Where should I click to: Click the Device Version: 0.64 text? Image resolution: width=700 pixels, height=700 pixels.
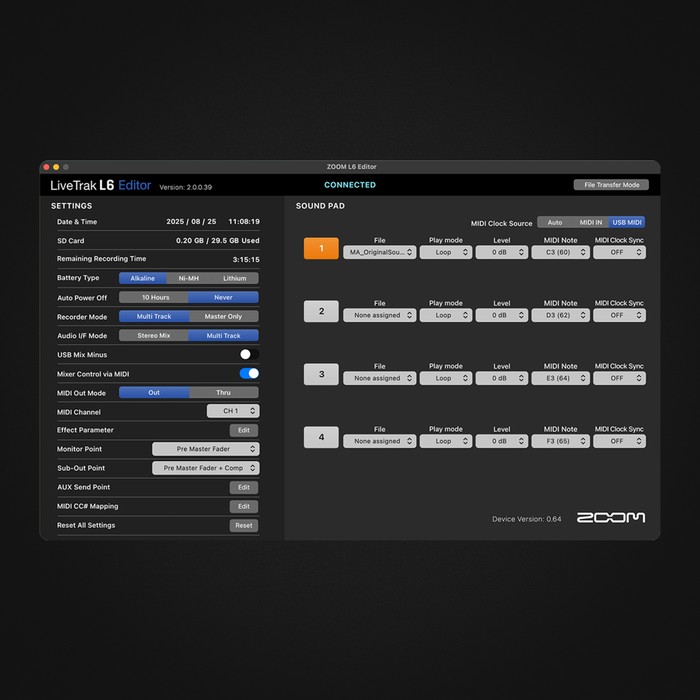(526, 519)
